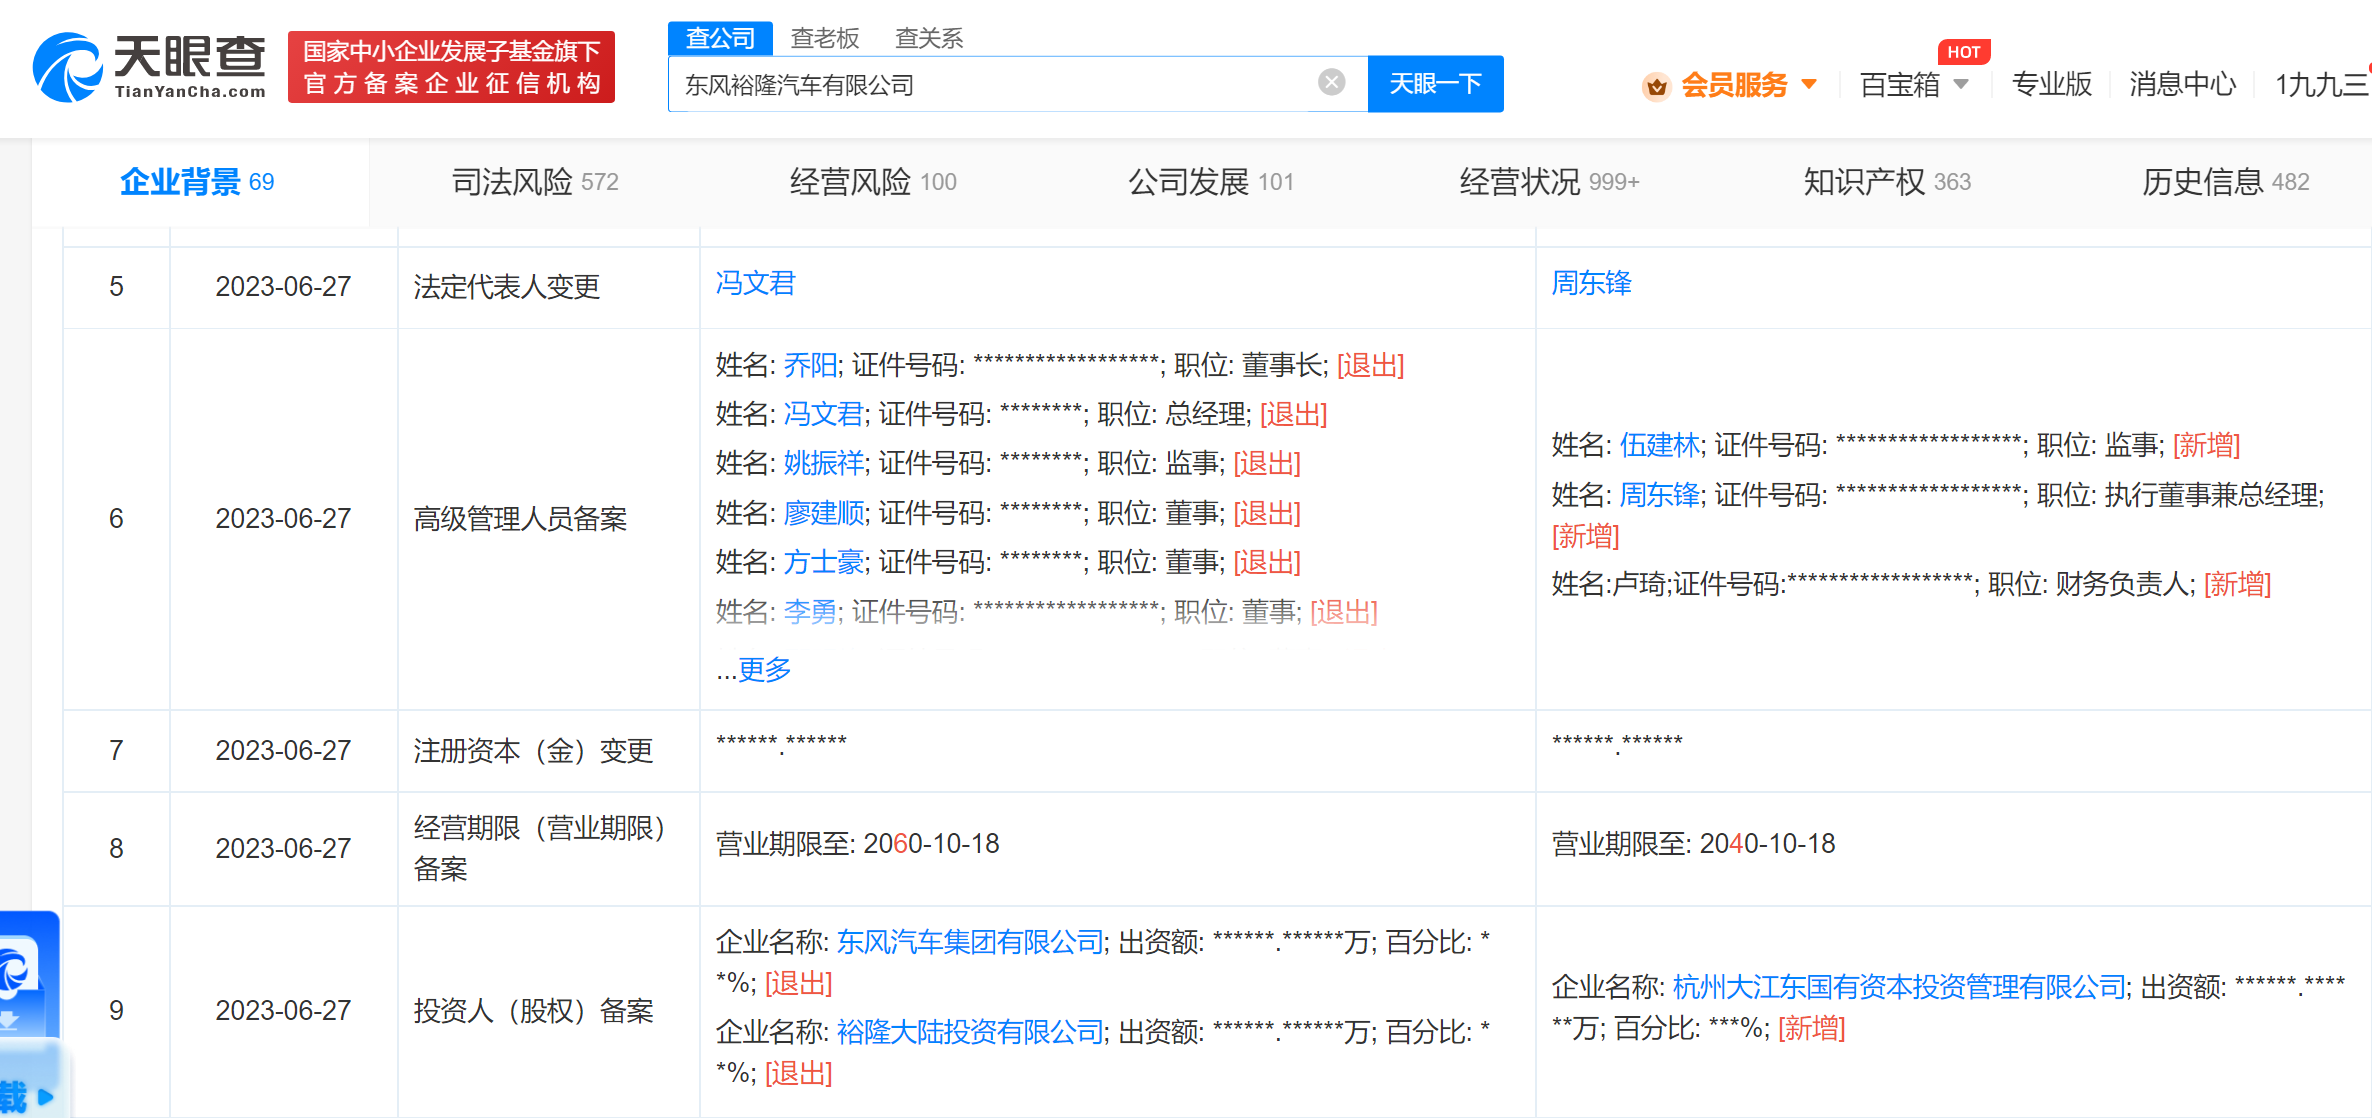The height and width of the screenshot is (1118, 2372).
Task: Open 会员服务 menu
Action: click(x=1734, y=85)
